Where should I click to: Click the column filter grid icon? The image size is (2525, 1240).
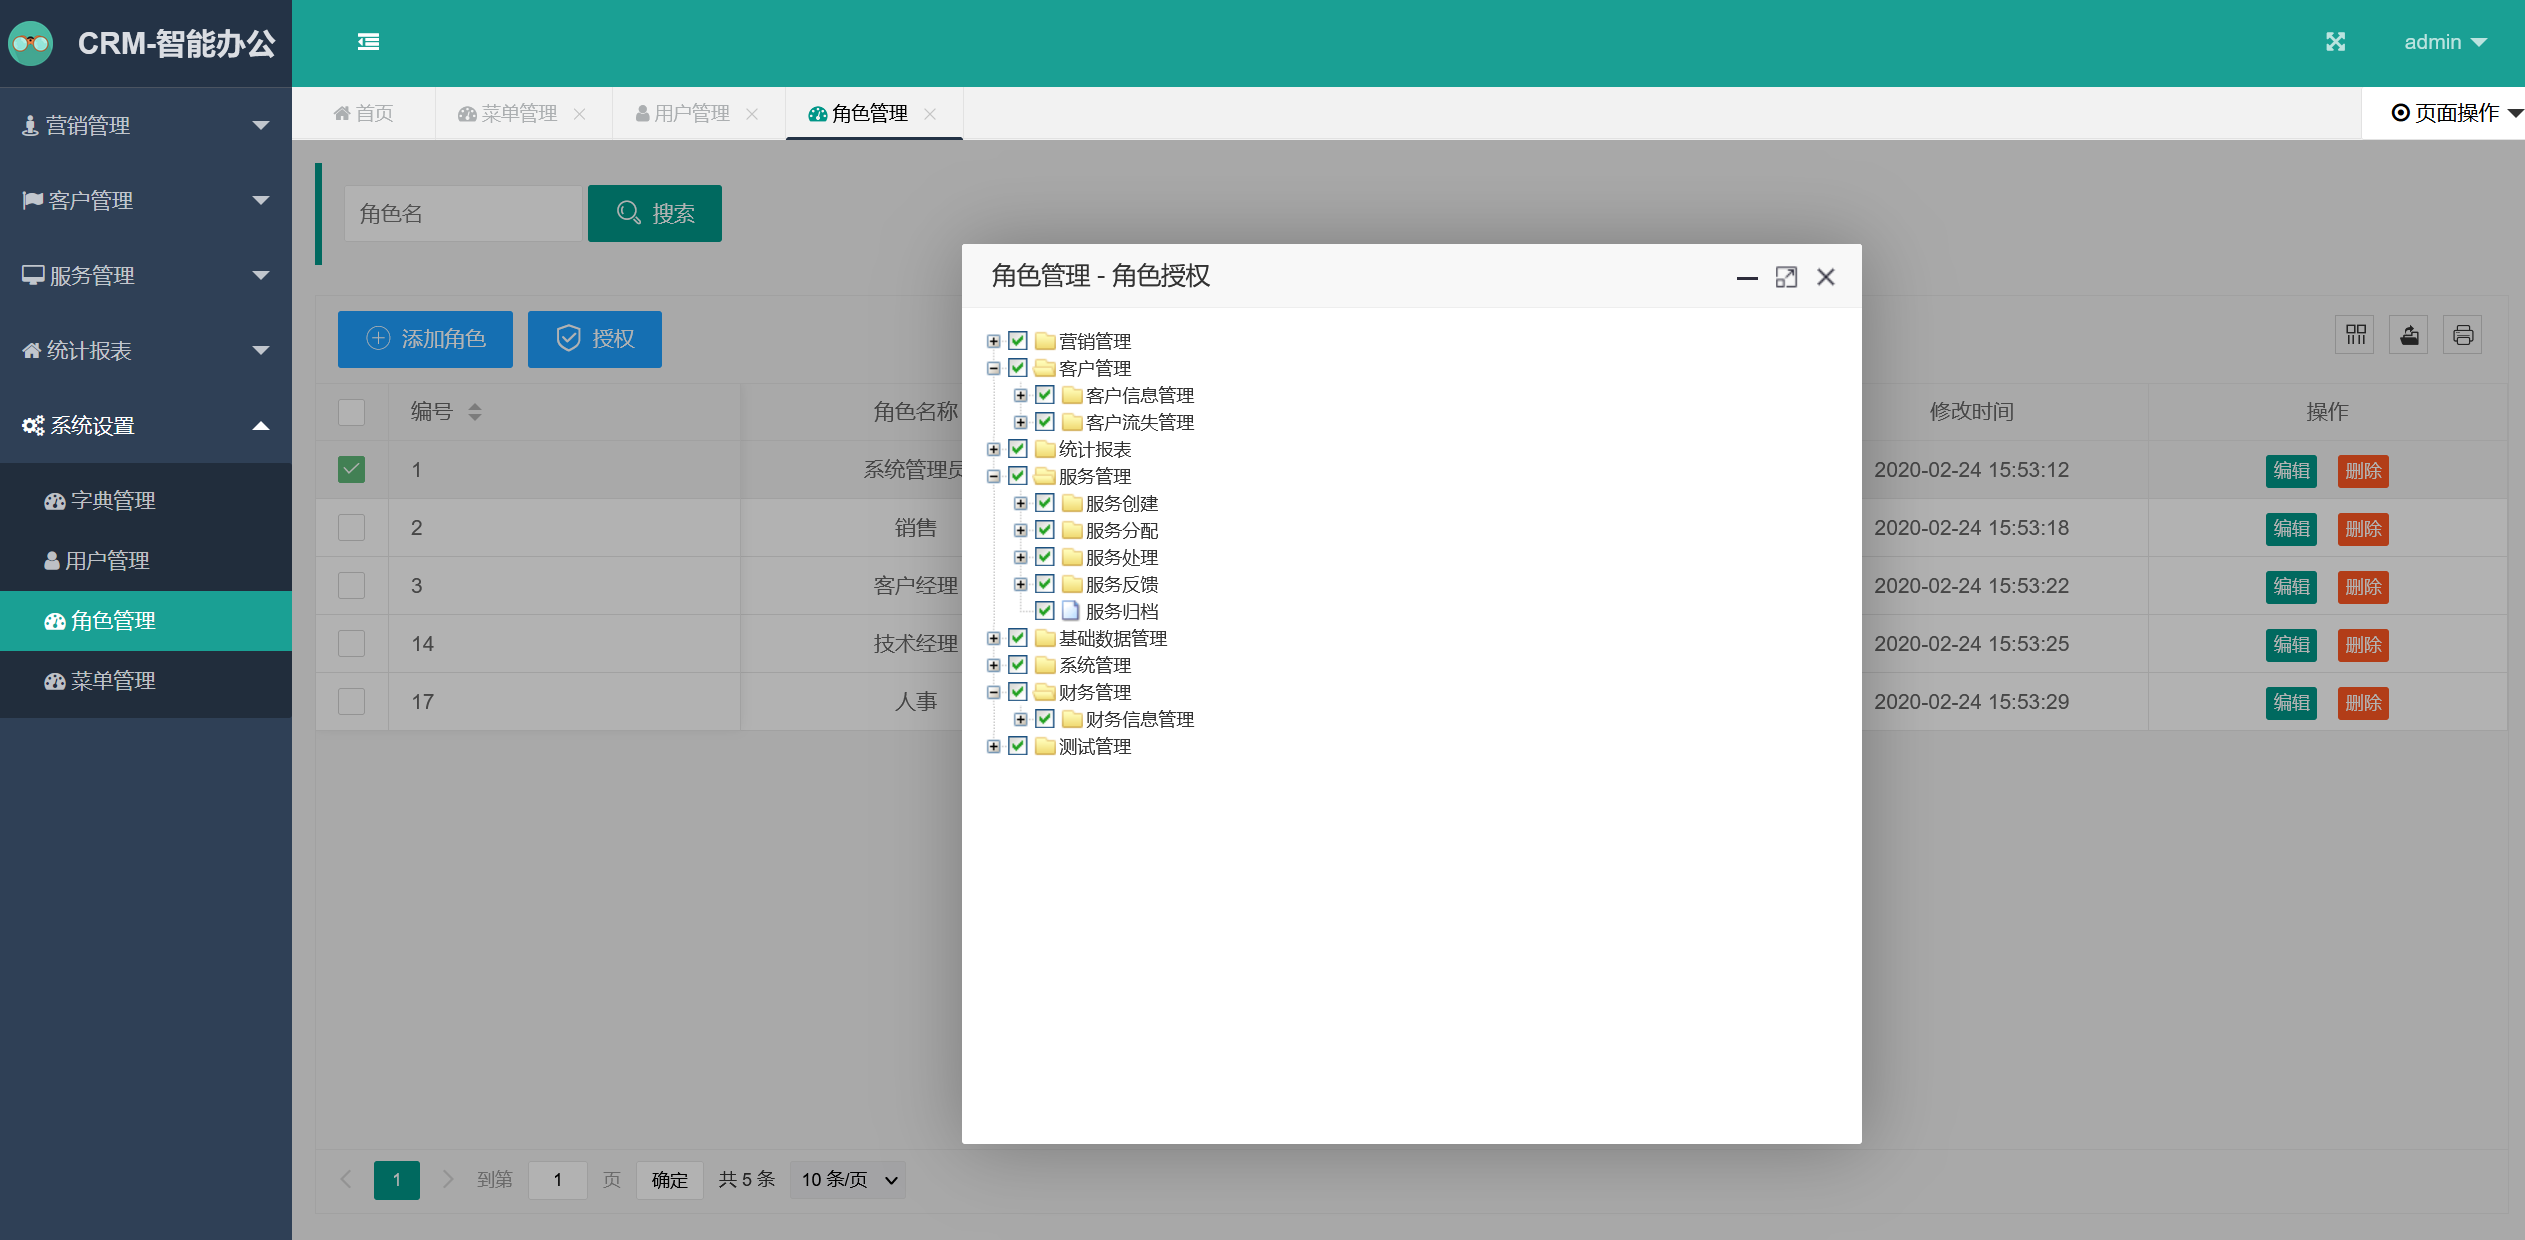(x=2356, y=335)
